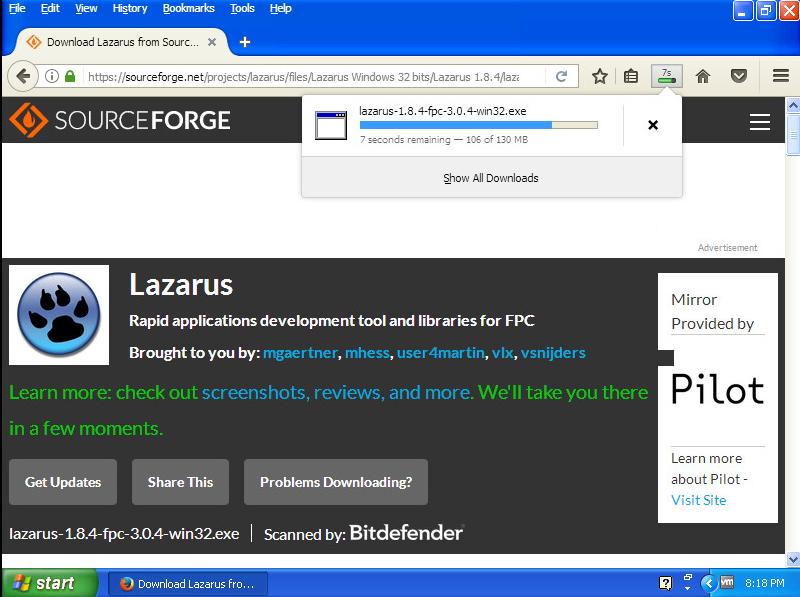The height and width of the screenshot is (597, 800).
Task: Click the VMware tools tray icon
Action: pyautogui.click(x=727, y=582)
